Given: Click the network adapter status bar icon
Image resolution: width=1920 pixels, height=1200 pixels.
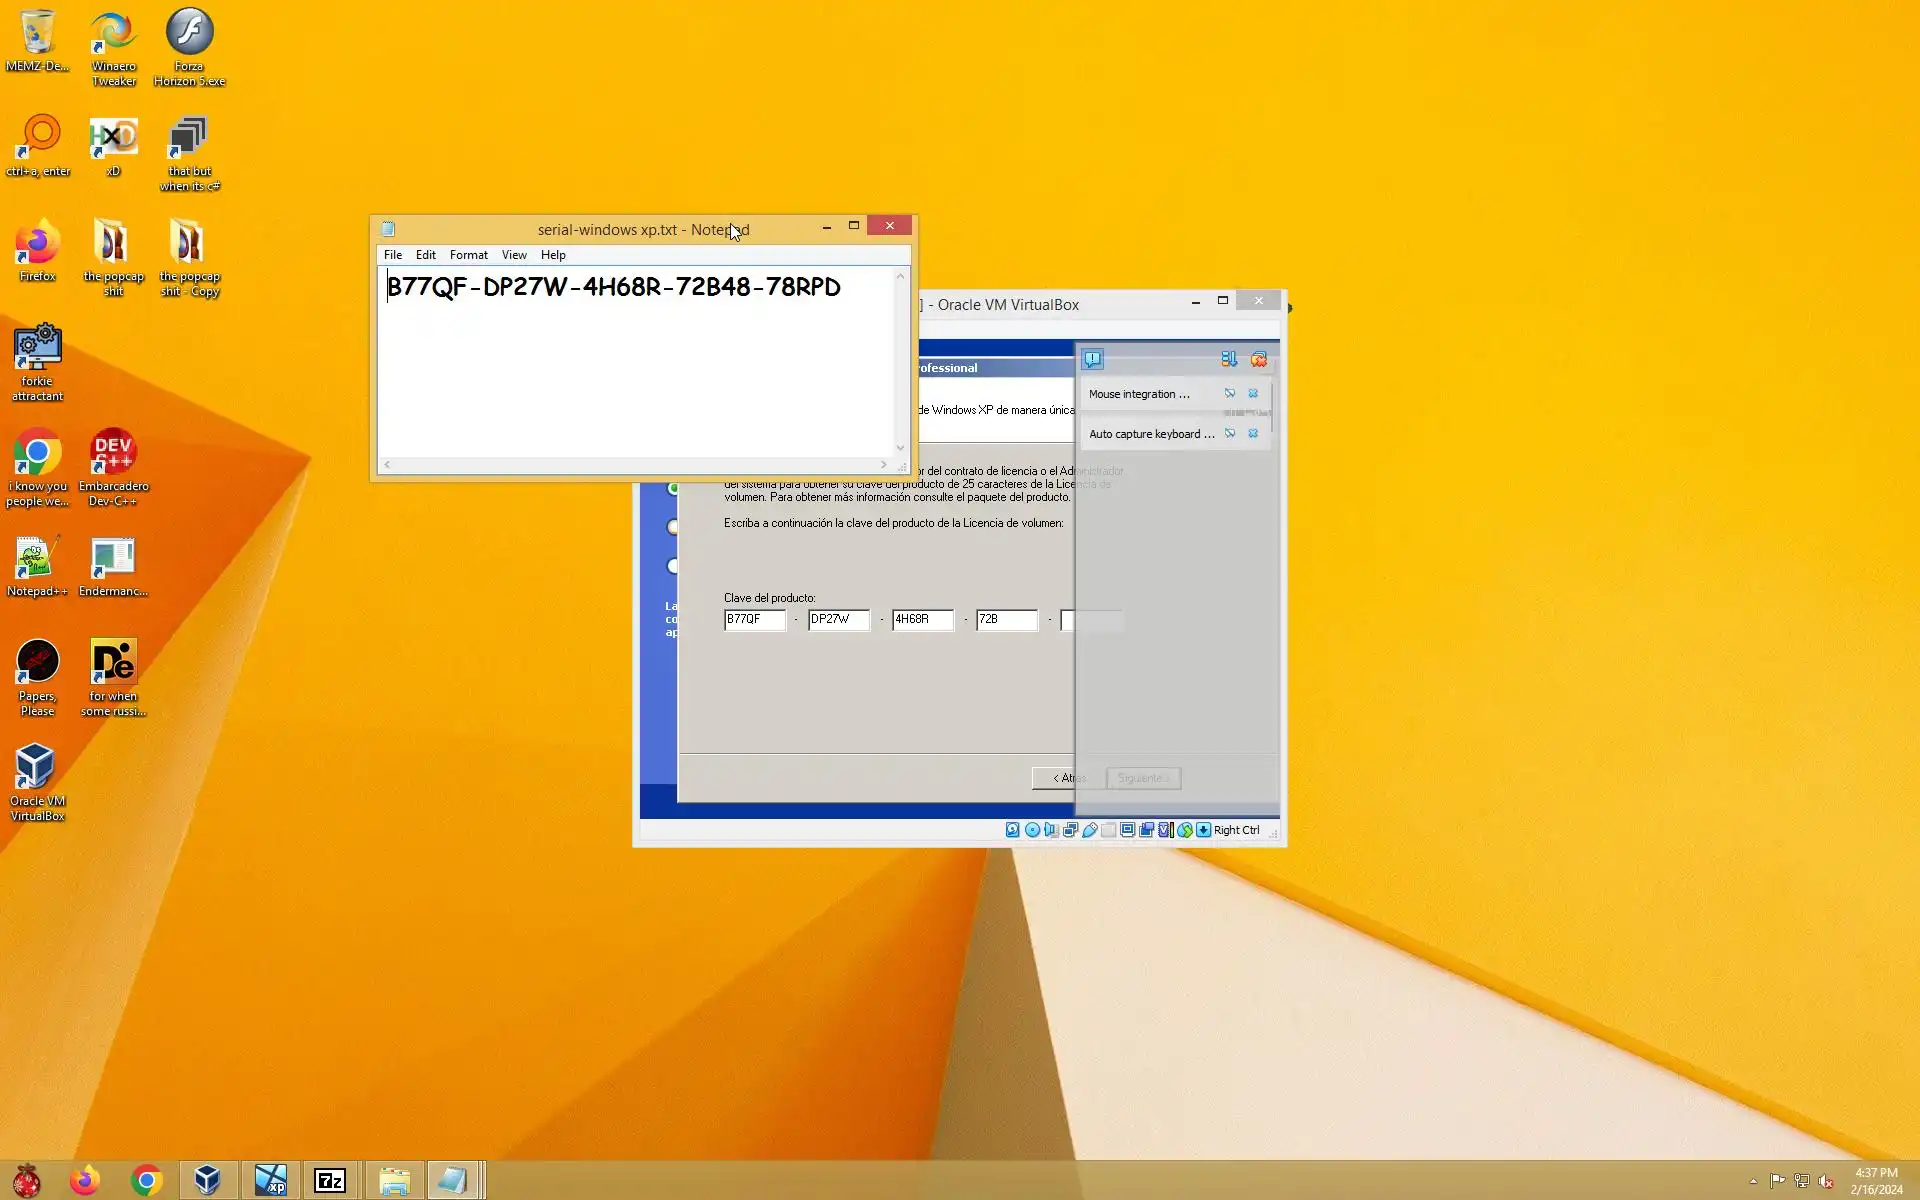Looking at the screenshot, I should [x=1071, y=830].
